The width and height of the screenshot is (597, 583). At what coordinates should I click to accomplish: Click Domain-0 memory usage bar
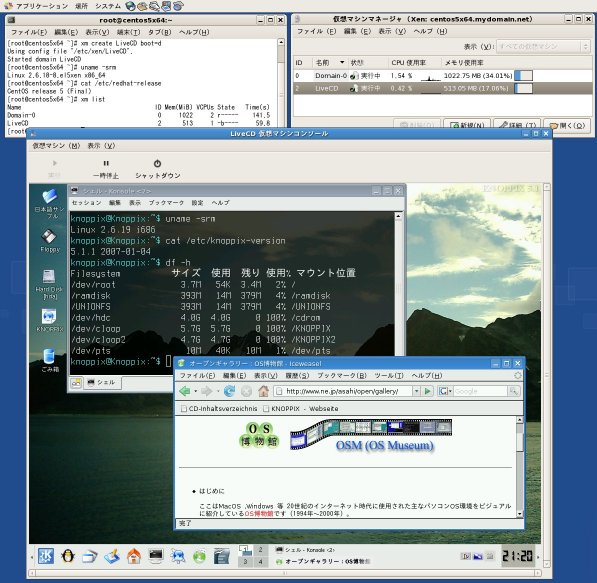523,75
